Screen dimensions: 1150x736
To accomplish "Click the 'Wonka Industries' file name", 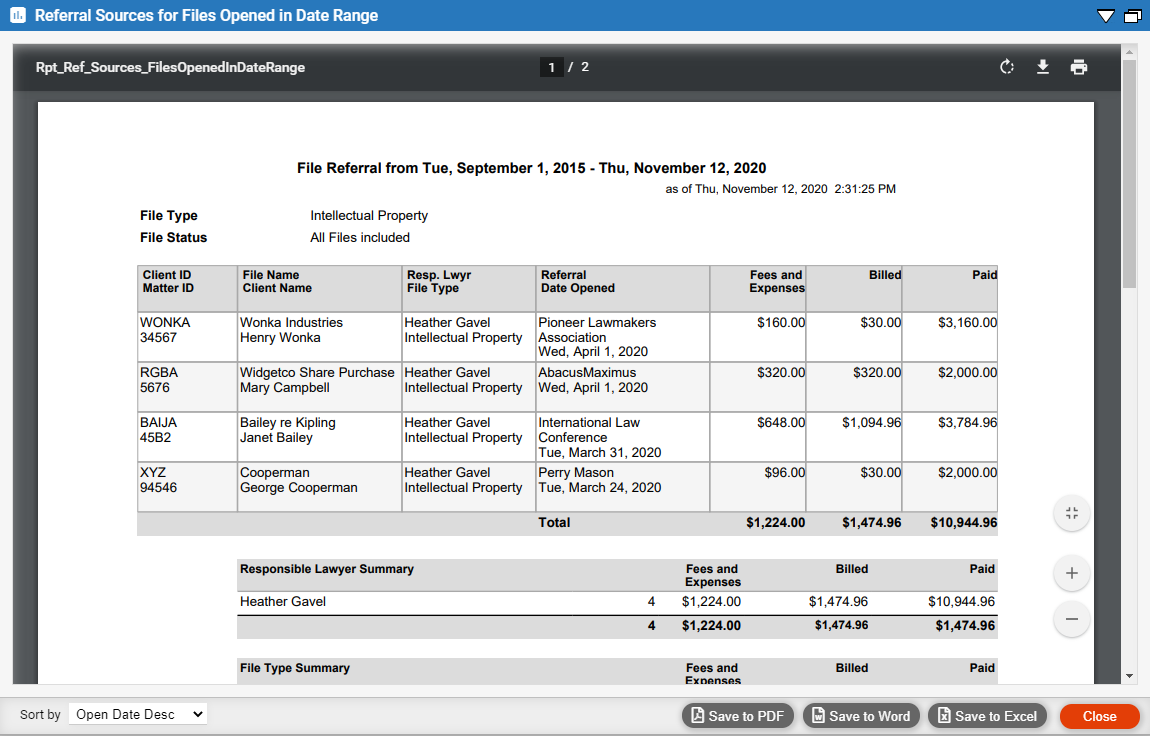I will [x=291, y=323].
